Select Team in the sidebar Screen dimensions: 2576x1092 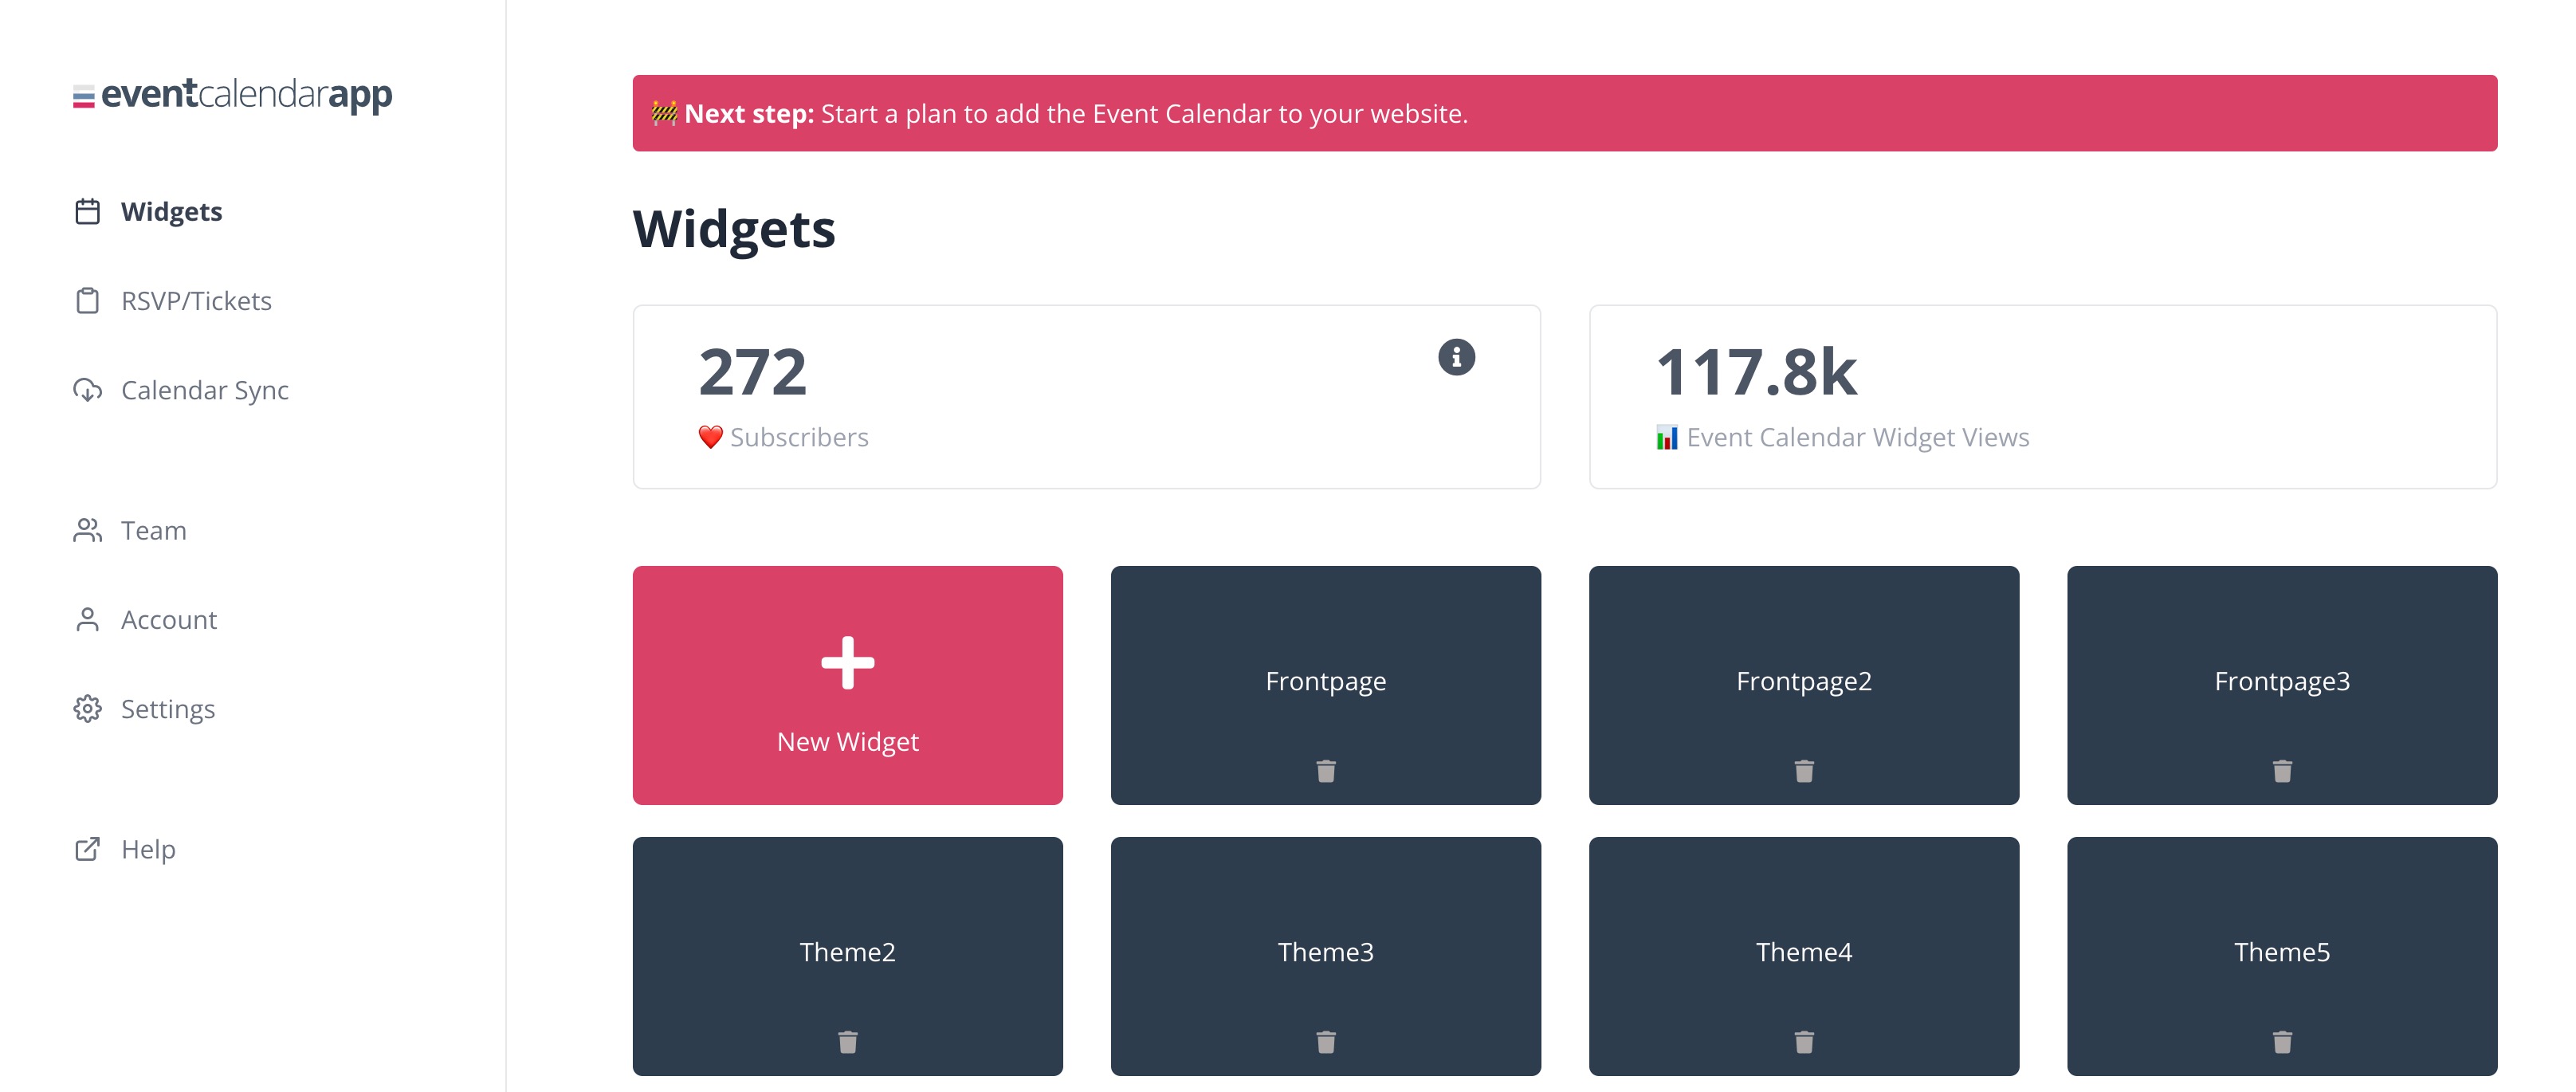[x=130, y=530]
